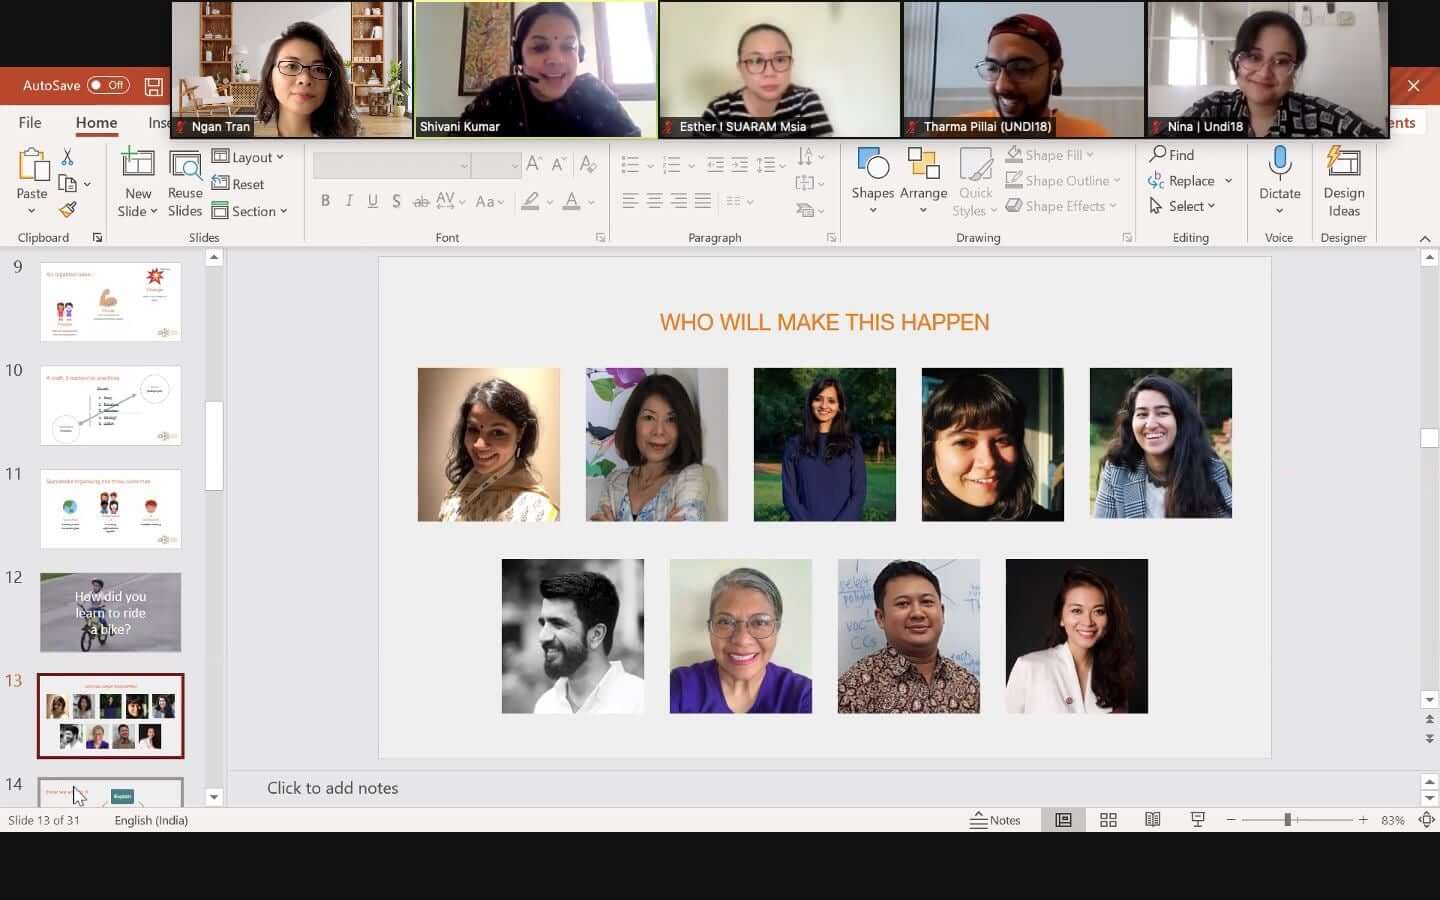Click the Save icon in title bar

[x=153, y=86]
